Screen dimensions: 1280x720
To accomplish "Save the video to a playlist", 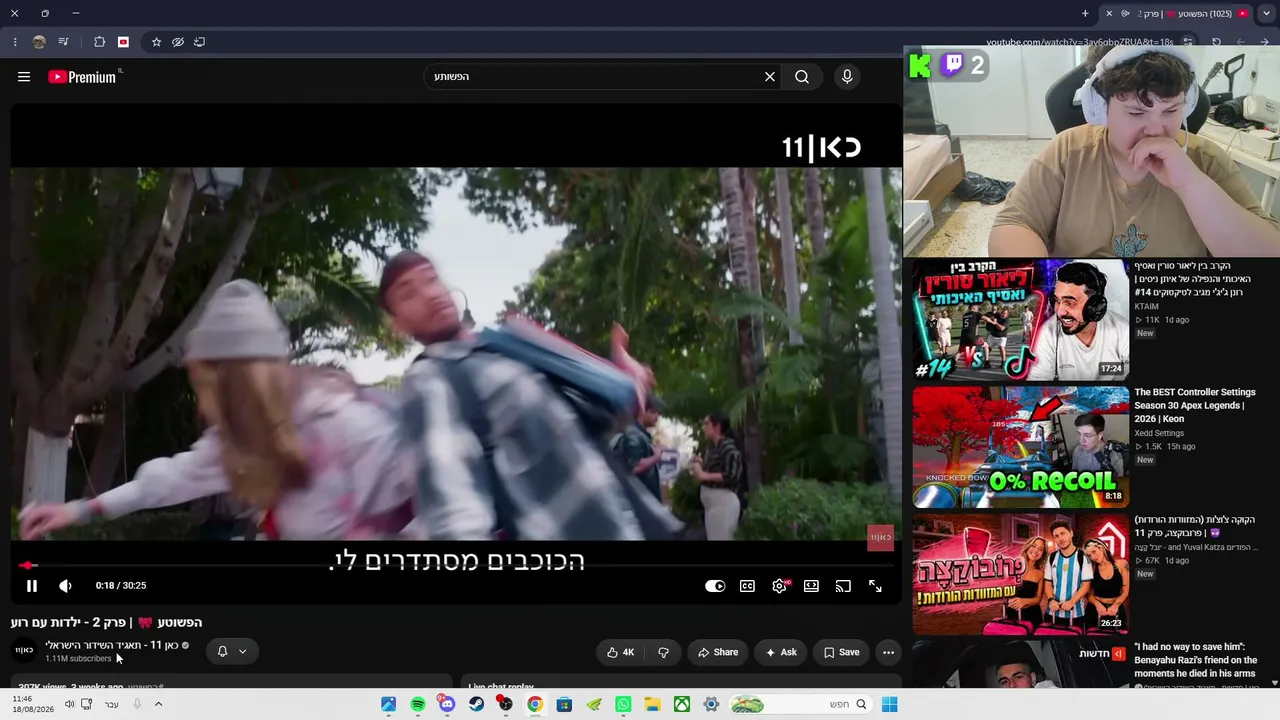I will 841,652.
